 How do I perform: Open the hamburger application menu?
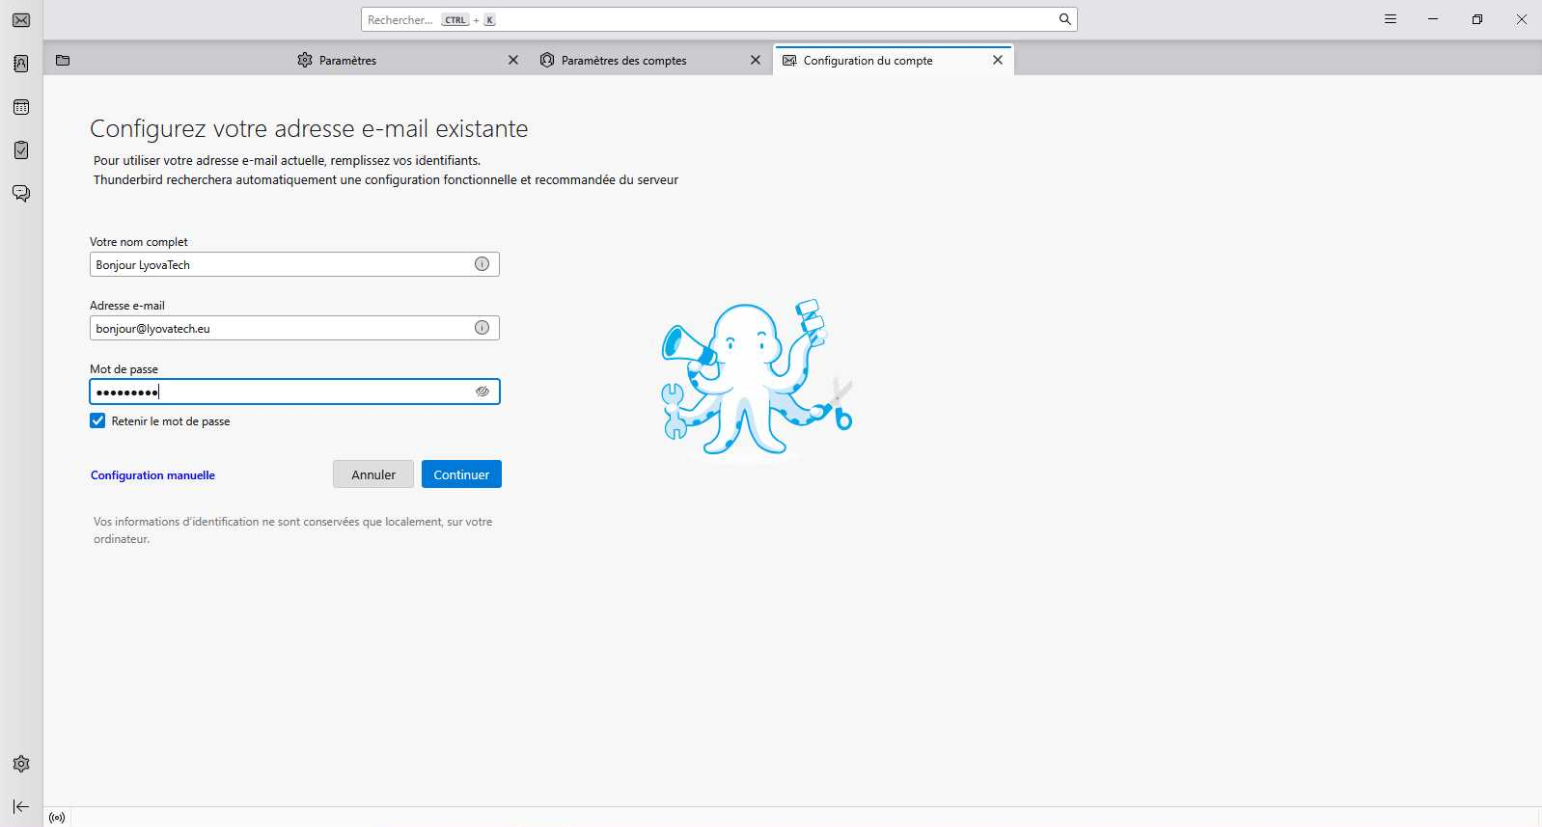pos(1390,19)
